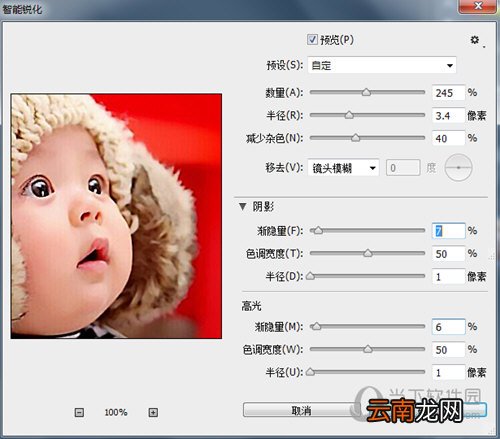This screenshot has height=439, width=500.
Task: Click the baby photo preview image
Action: 116,216
